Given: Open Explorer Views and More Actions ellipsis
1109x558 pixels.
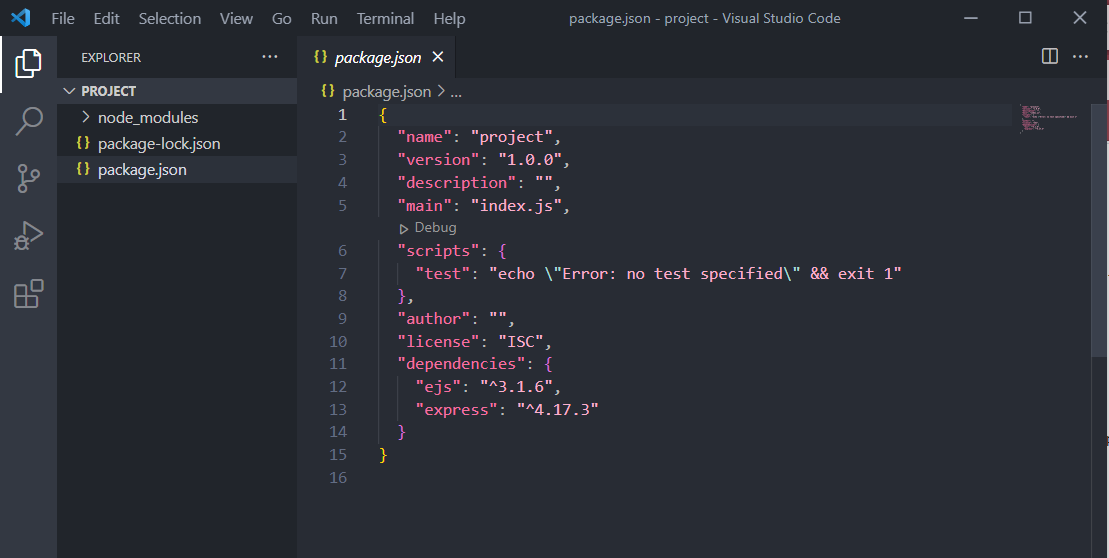Looking at the screenshot, I should pyautogui.click(x=269, y=57).
